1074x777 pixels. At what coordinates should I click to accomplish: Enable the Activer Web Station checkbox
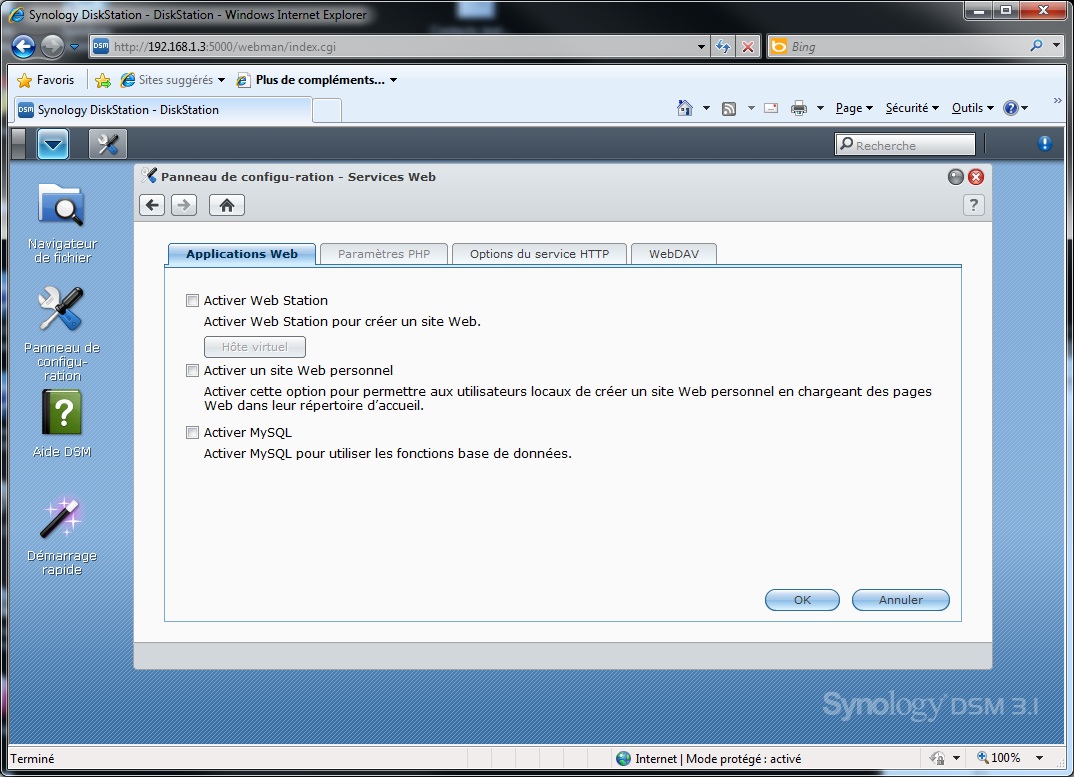tap(192, 300)
